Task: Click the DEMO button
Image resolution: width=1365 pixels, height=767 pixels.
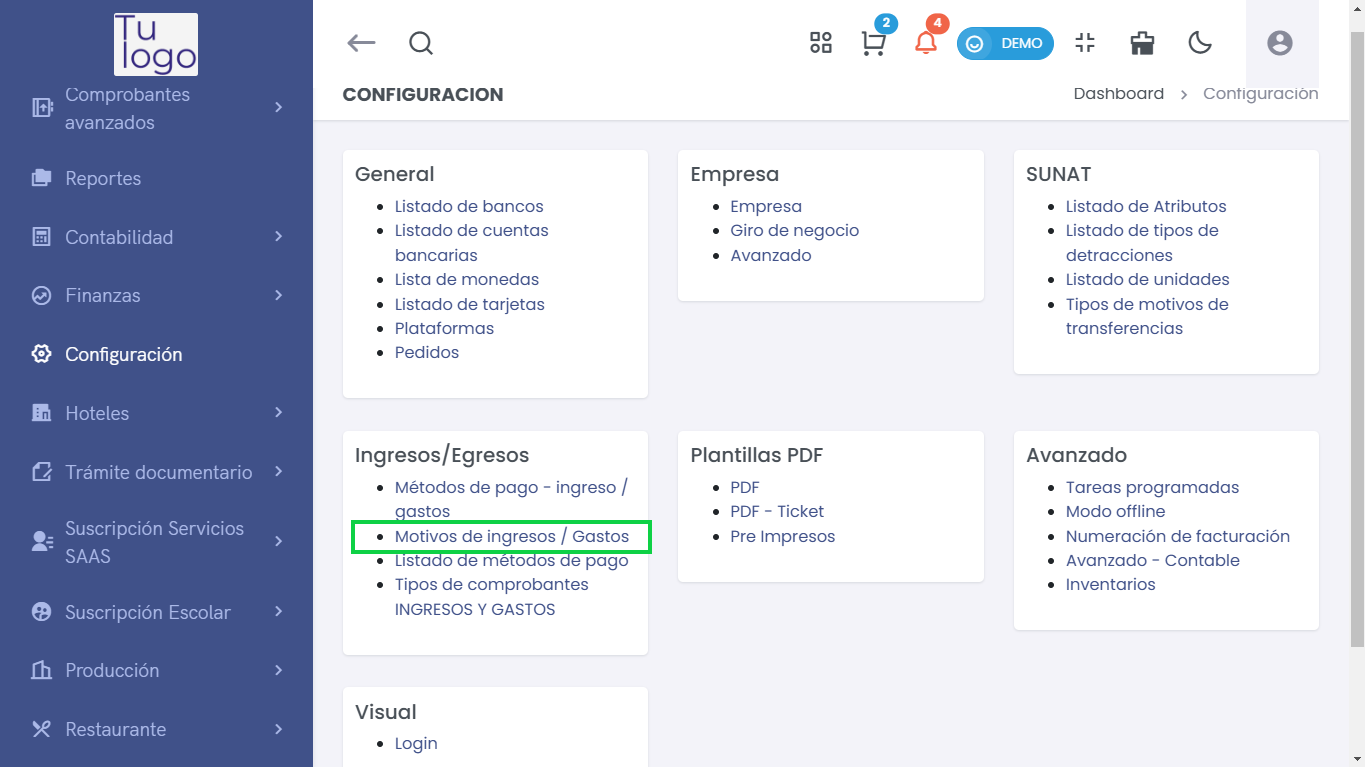Action: [x=1005, y=43]
